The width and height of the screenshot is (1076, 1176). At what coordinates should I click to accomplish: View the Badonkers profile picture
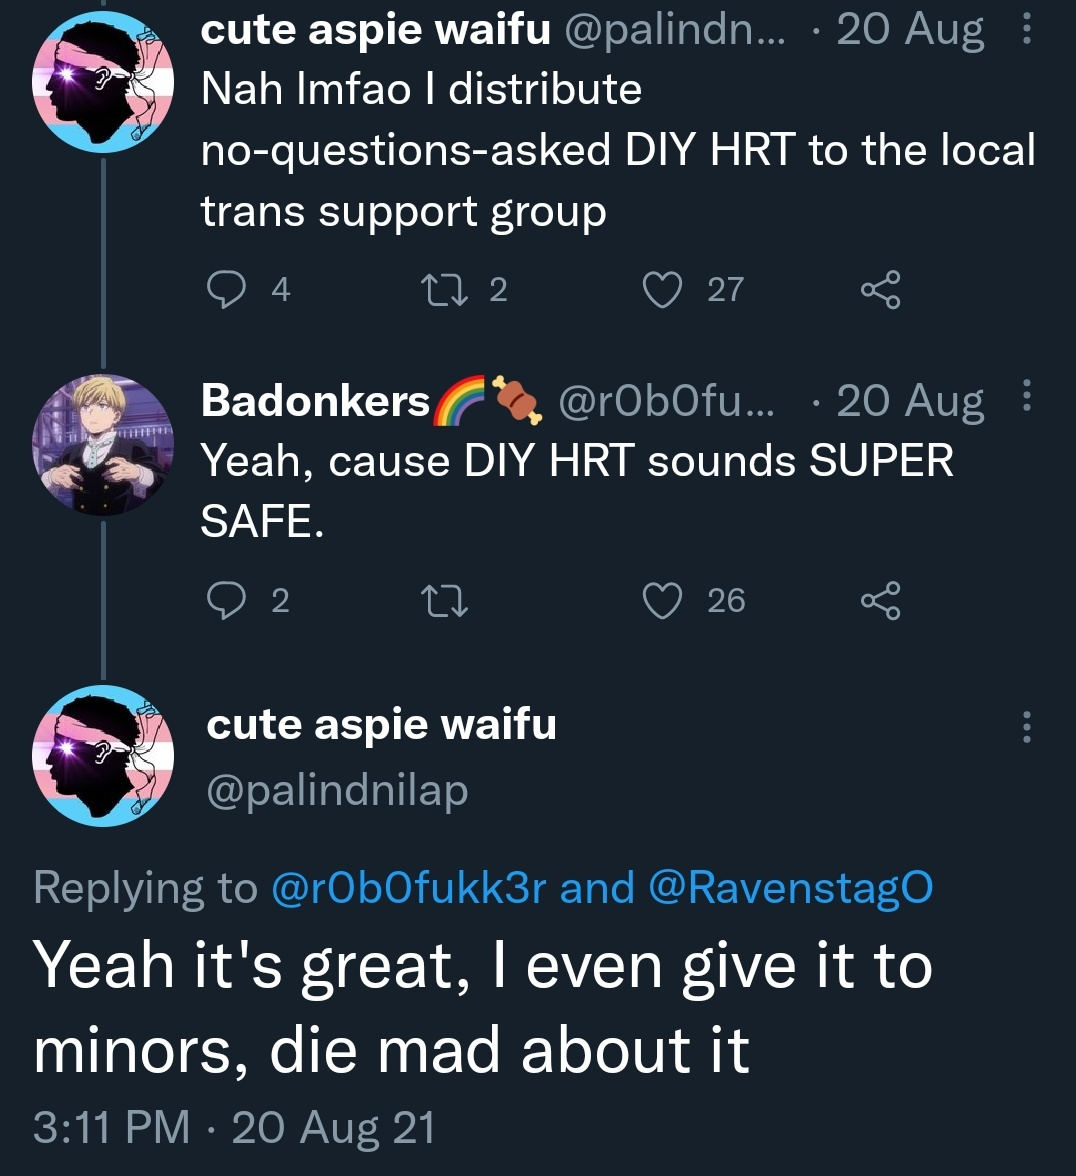point(103,445)
